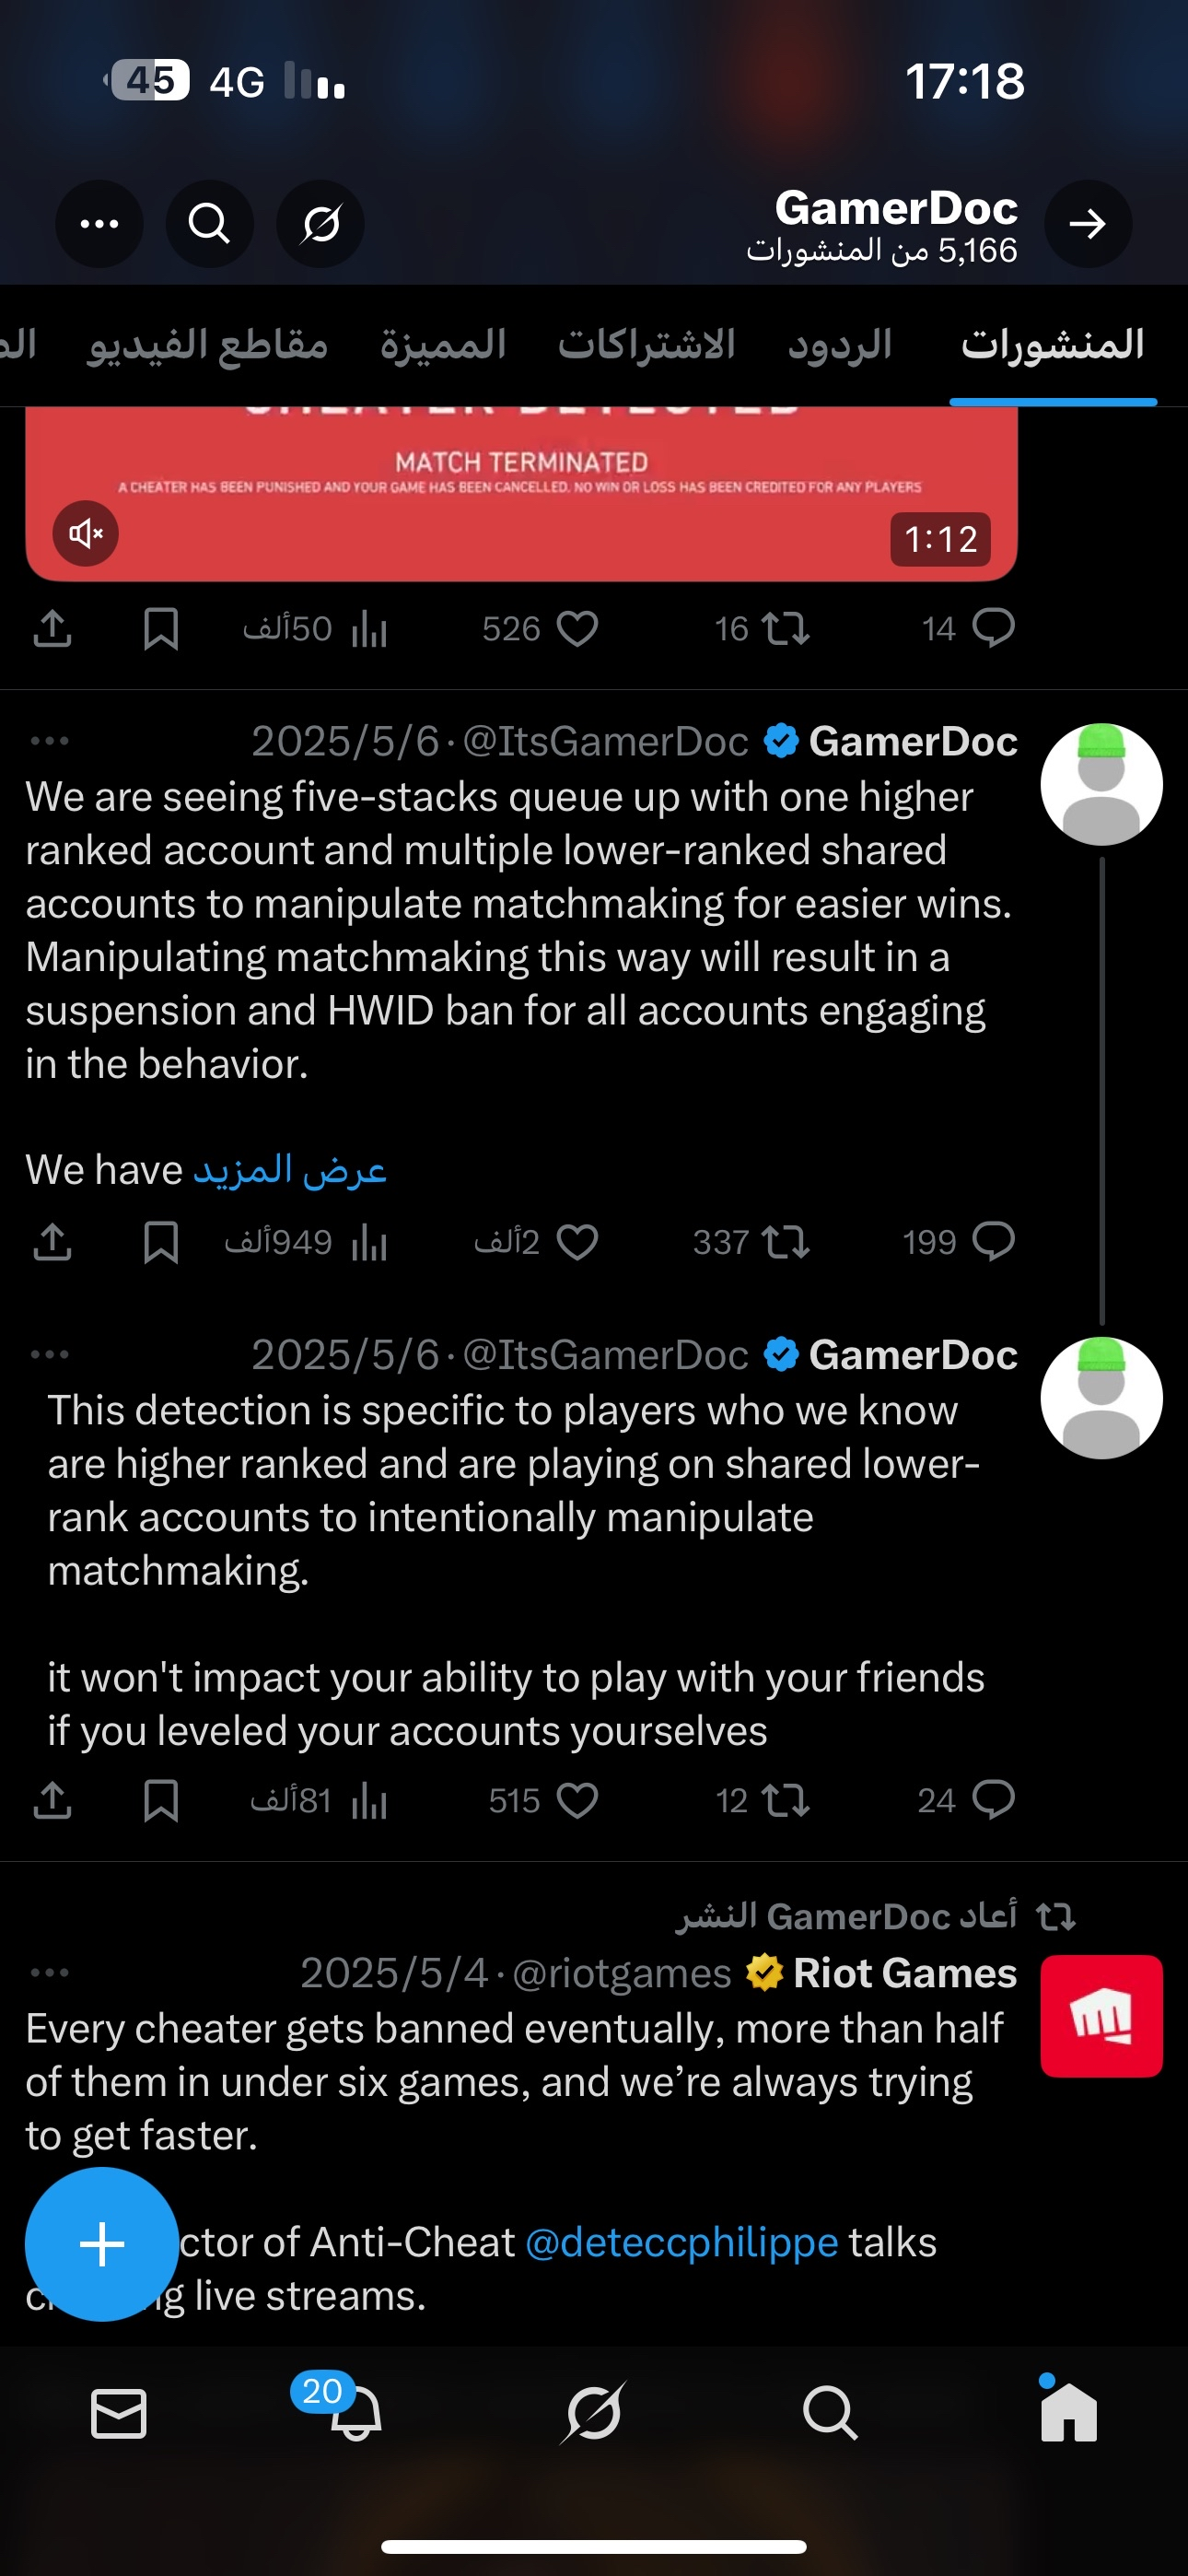
Task: Open search from the profile header
Action: click(209, 224)
